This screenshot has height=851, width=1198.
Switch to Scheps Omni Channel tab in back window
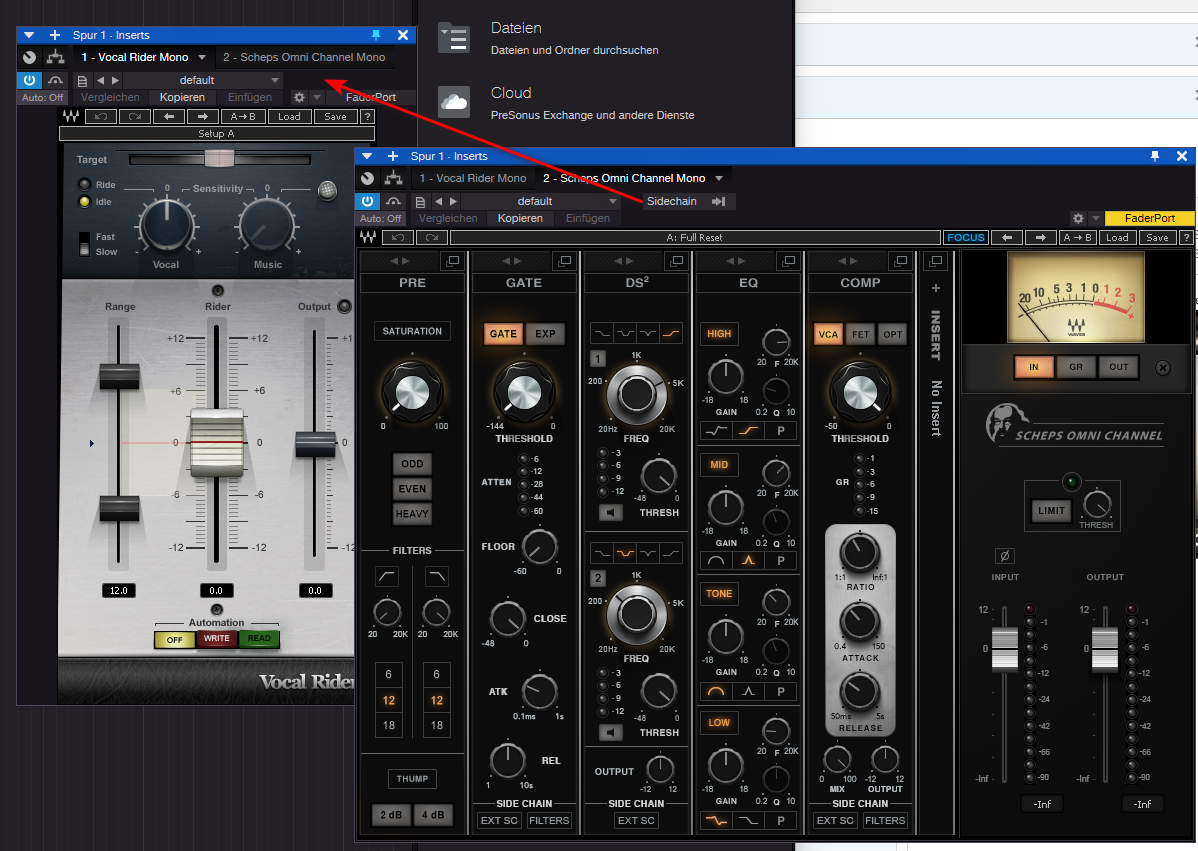[x=304, y=58]
